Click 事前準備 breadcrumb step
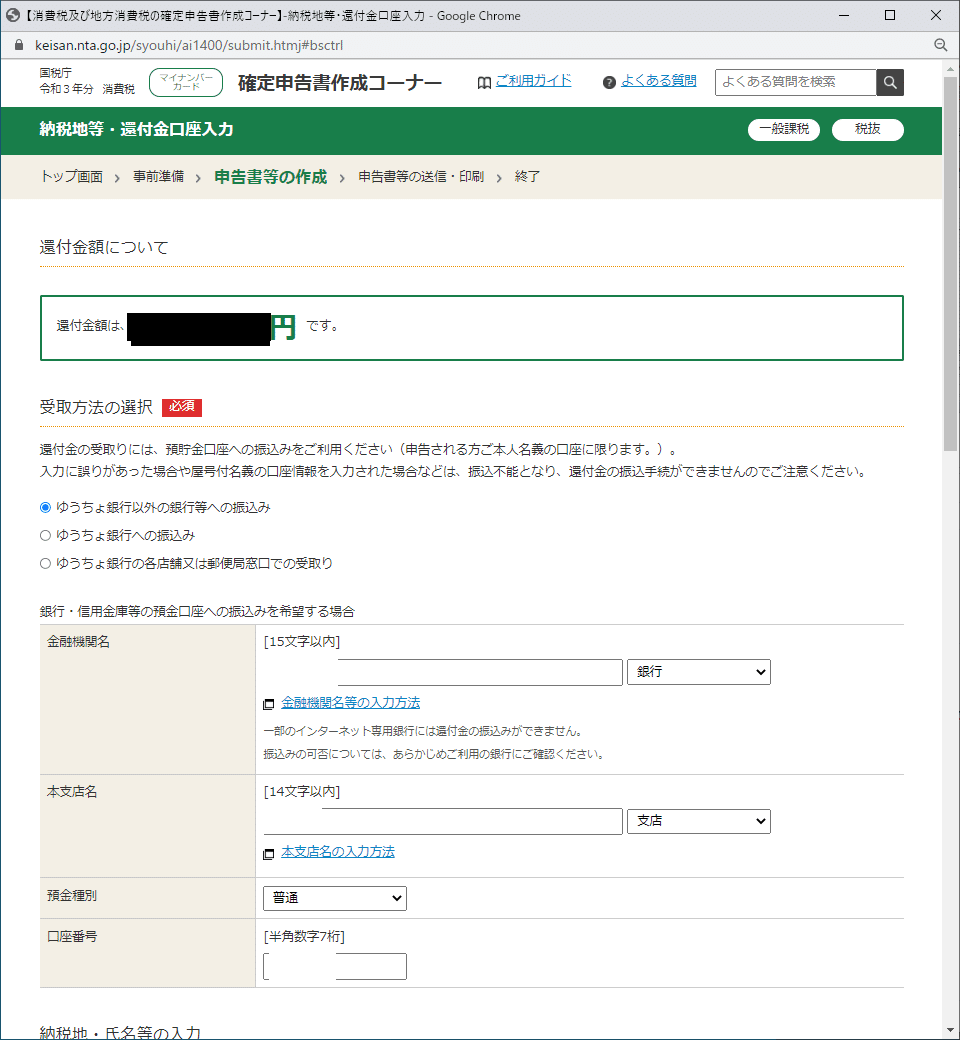 click(159, 176)
